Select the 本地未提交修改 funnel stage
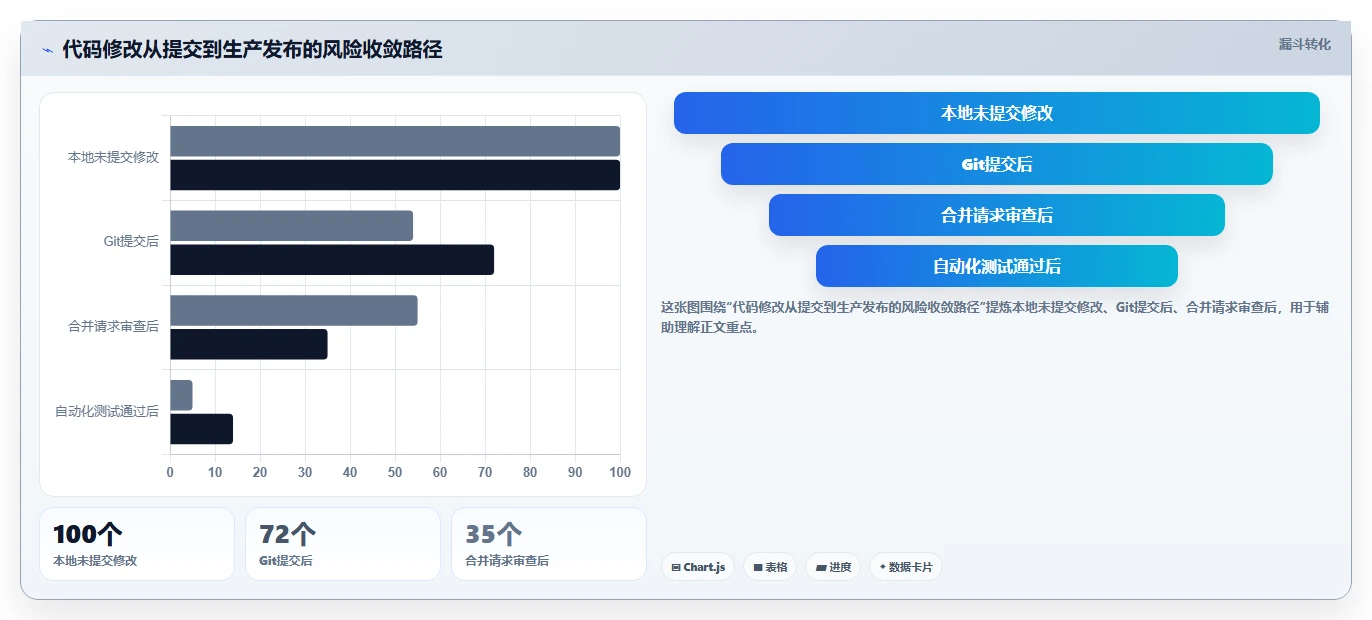 click(x=997, y=113)
